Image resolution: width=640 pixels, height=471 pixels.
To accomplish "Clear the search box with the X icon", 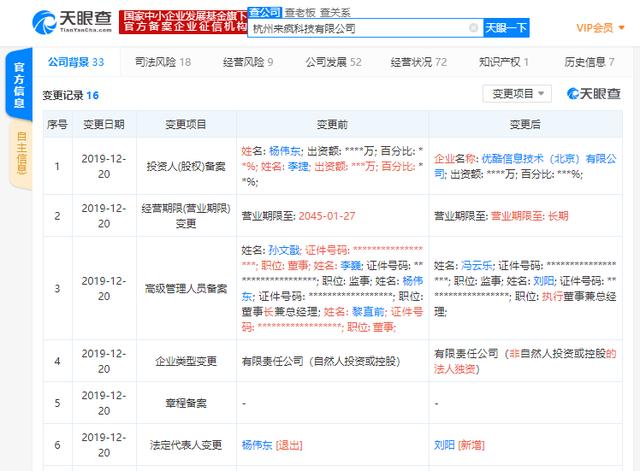I will tap(473, 29).
